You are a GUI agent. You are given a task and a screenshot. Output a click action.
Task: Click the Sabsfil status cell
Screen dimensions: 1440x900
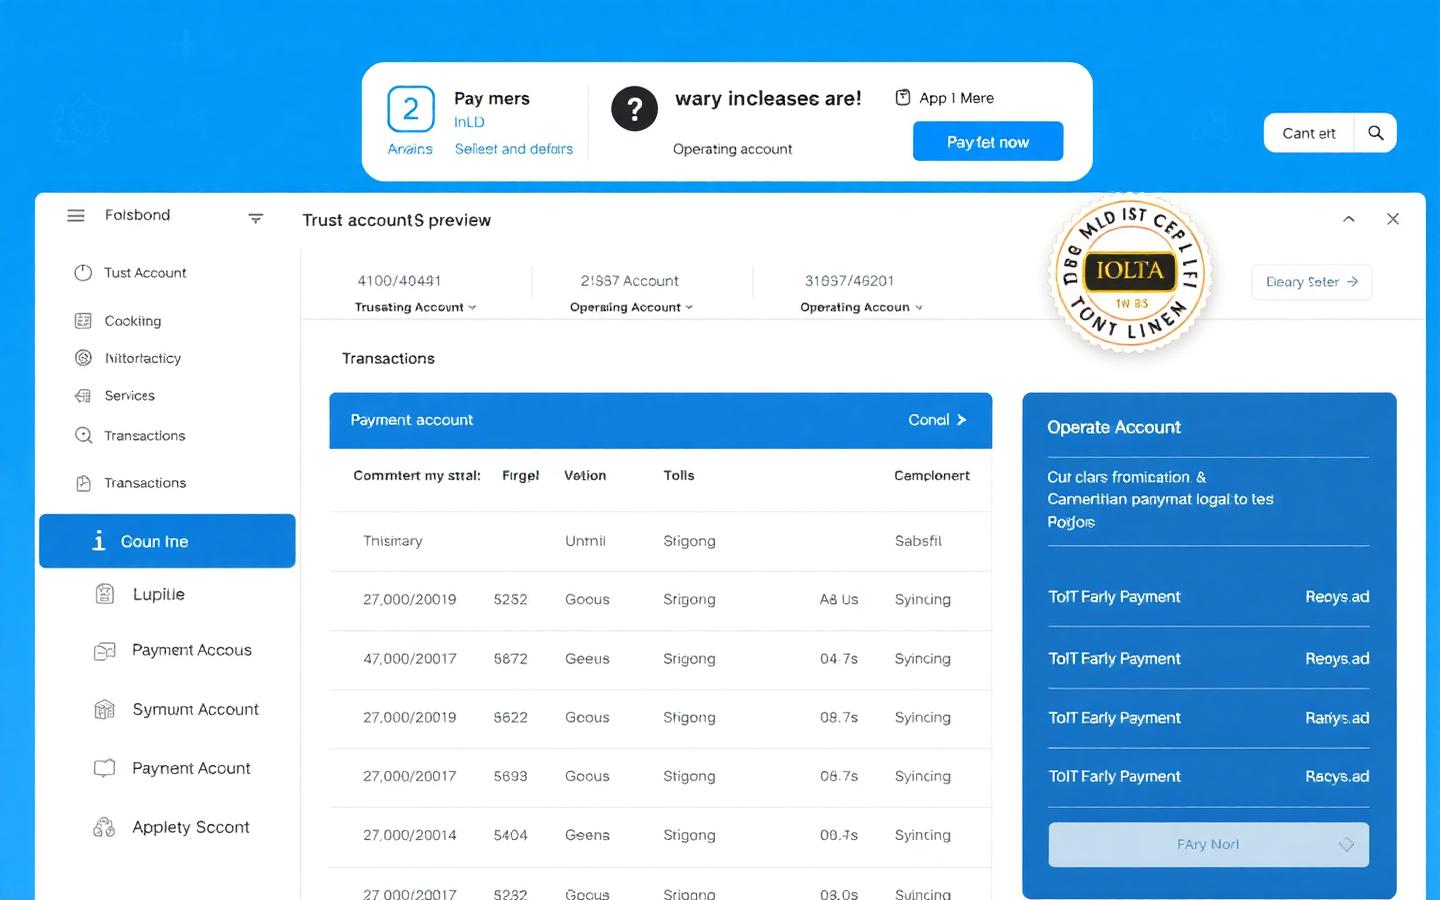pyautogui.click(x=918, y=541)
